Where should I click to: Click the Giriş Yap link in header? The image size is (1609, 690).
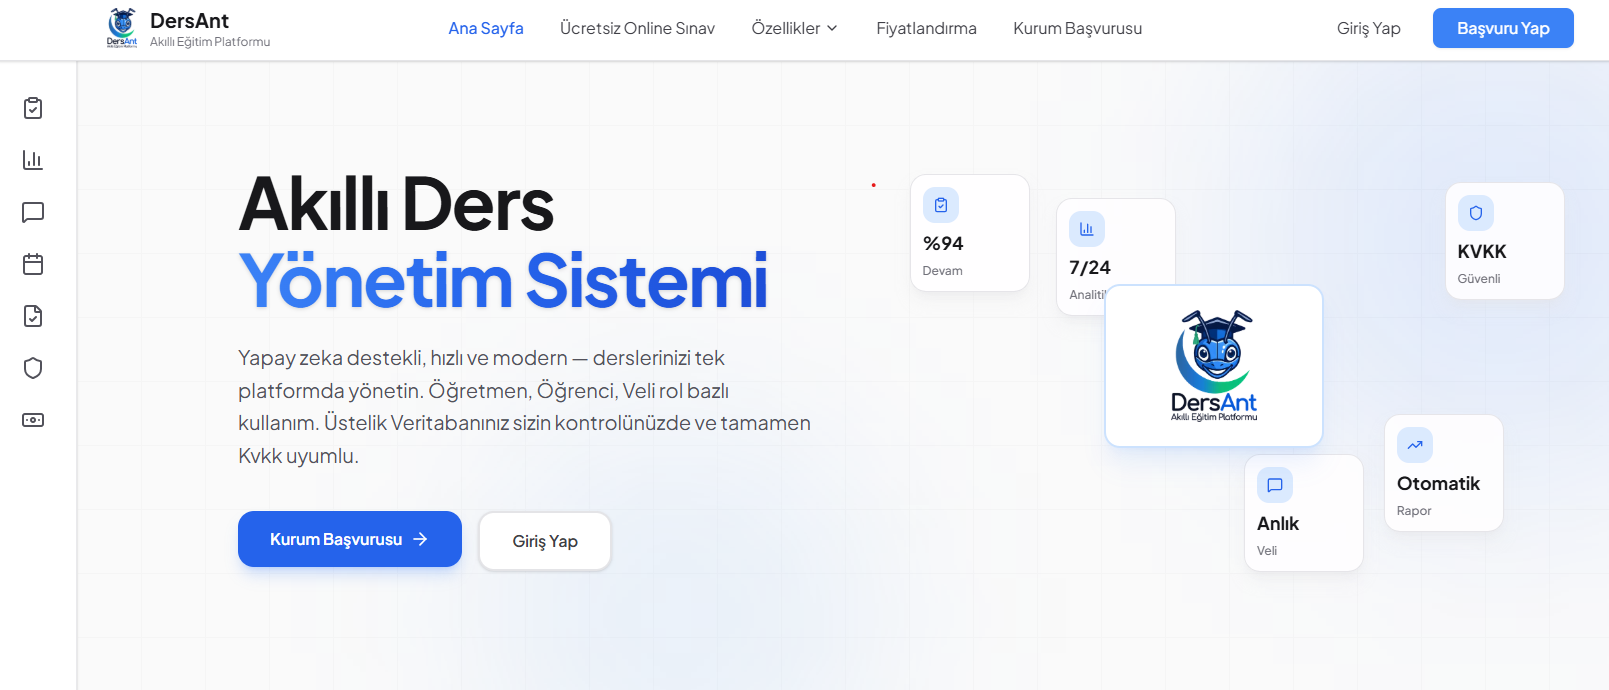(1368, 28)
